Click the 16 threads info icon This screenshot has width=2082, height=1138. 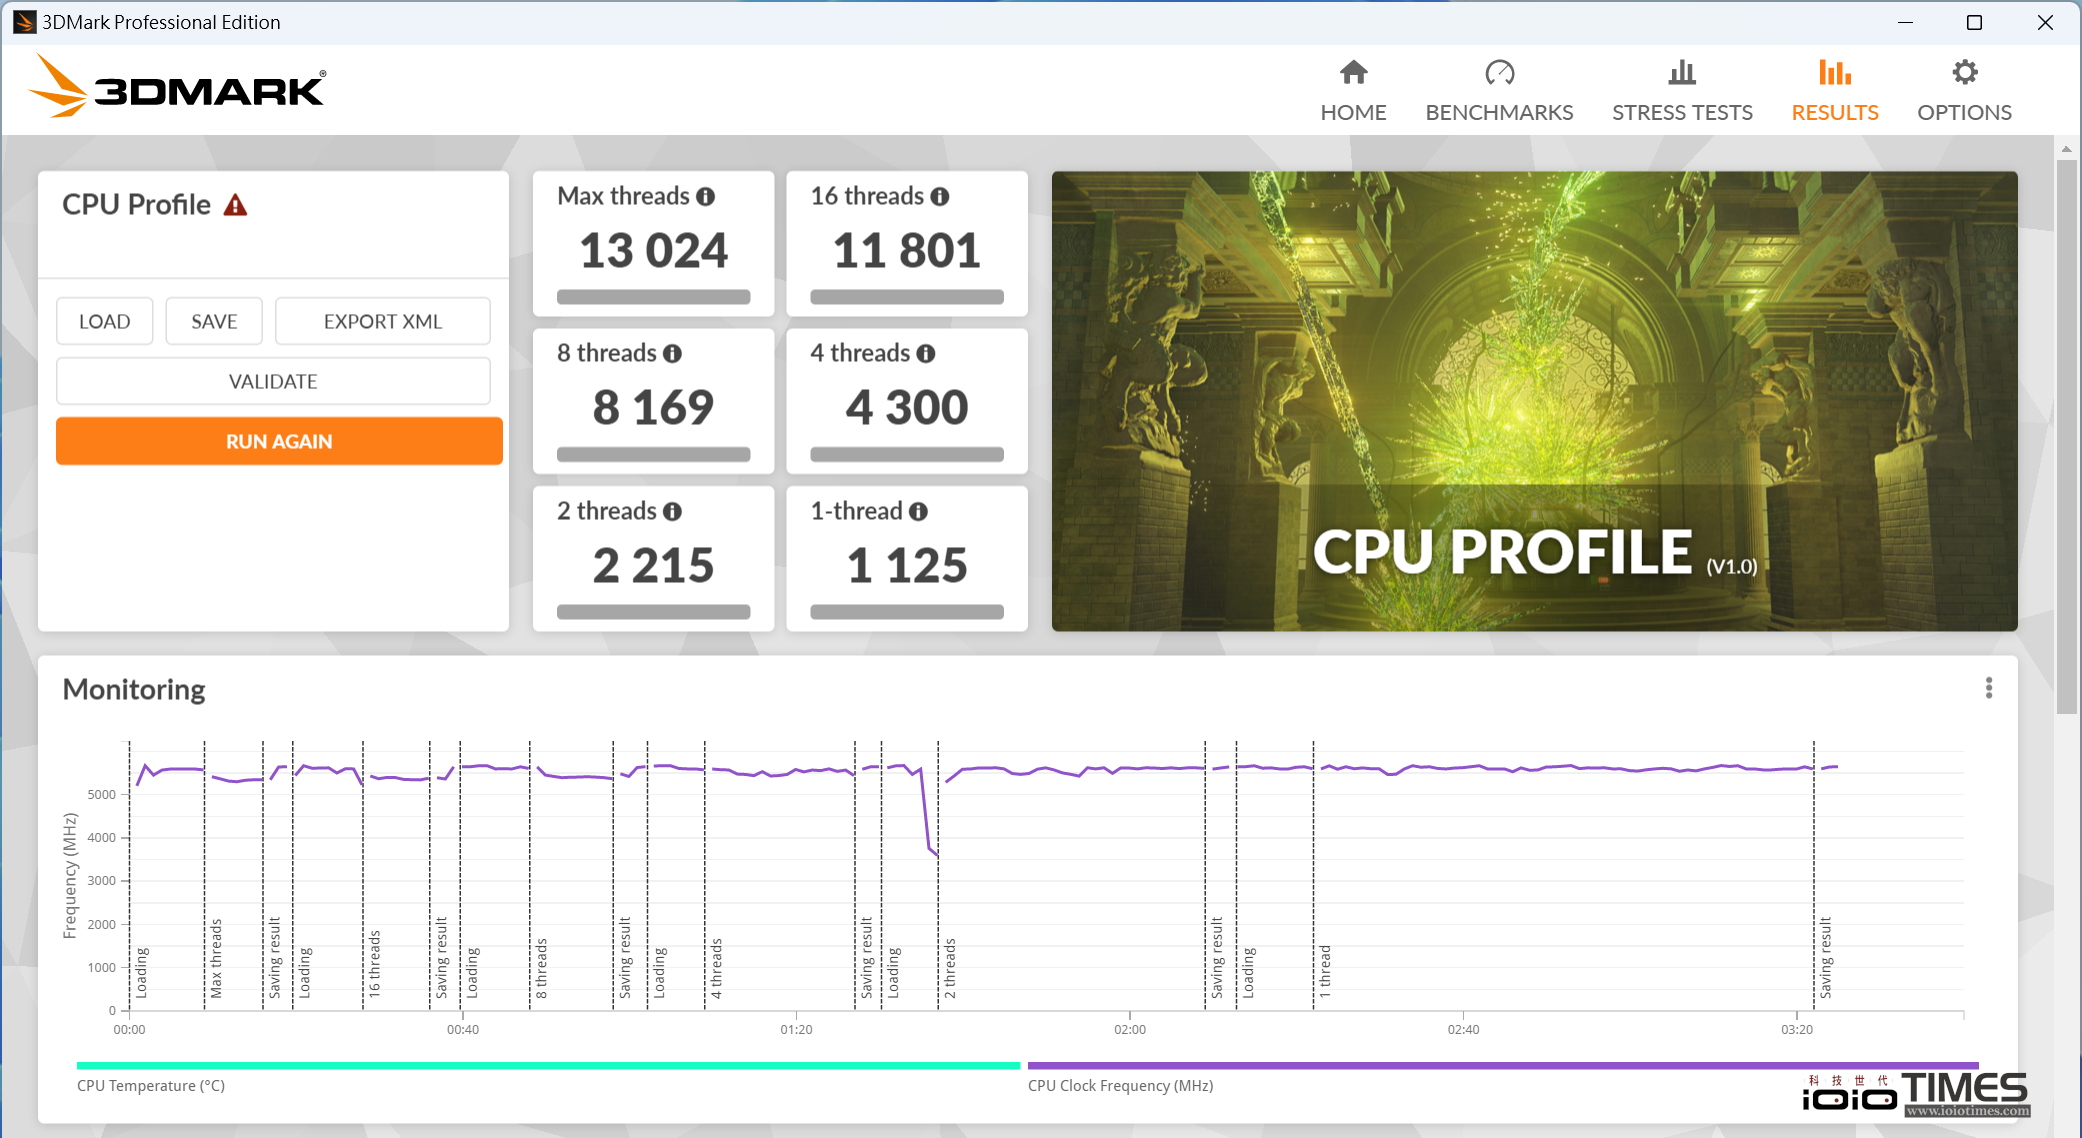coord(940,197)
